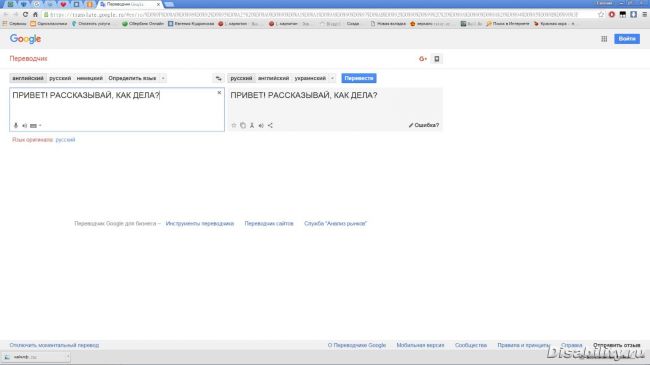
Task: Click the transliteration icon under translation
Action: pos(252,125)
